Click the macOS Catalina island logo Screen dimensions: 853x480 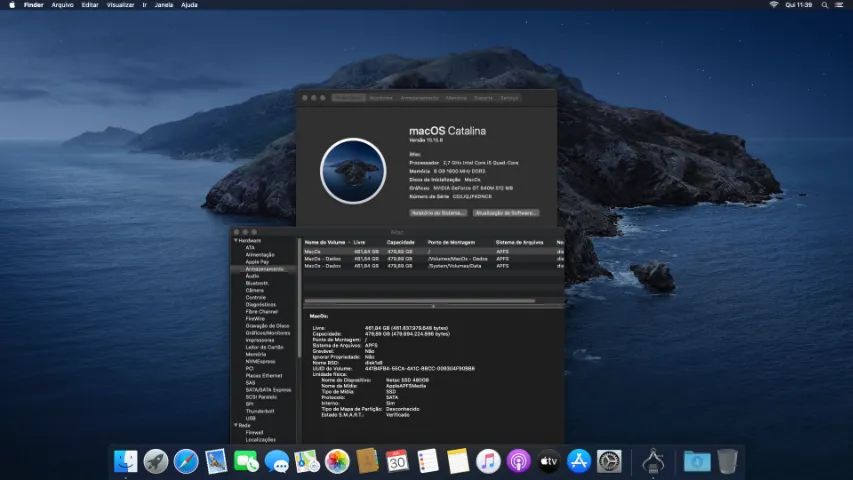(x=353, y=171)
